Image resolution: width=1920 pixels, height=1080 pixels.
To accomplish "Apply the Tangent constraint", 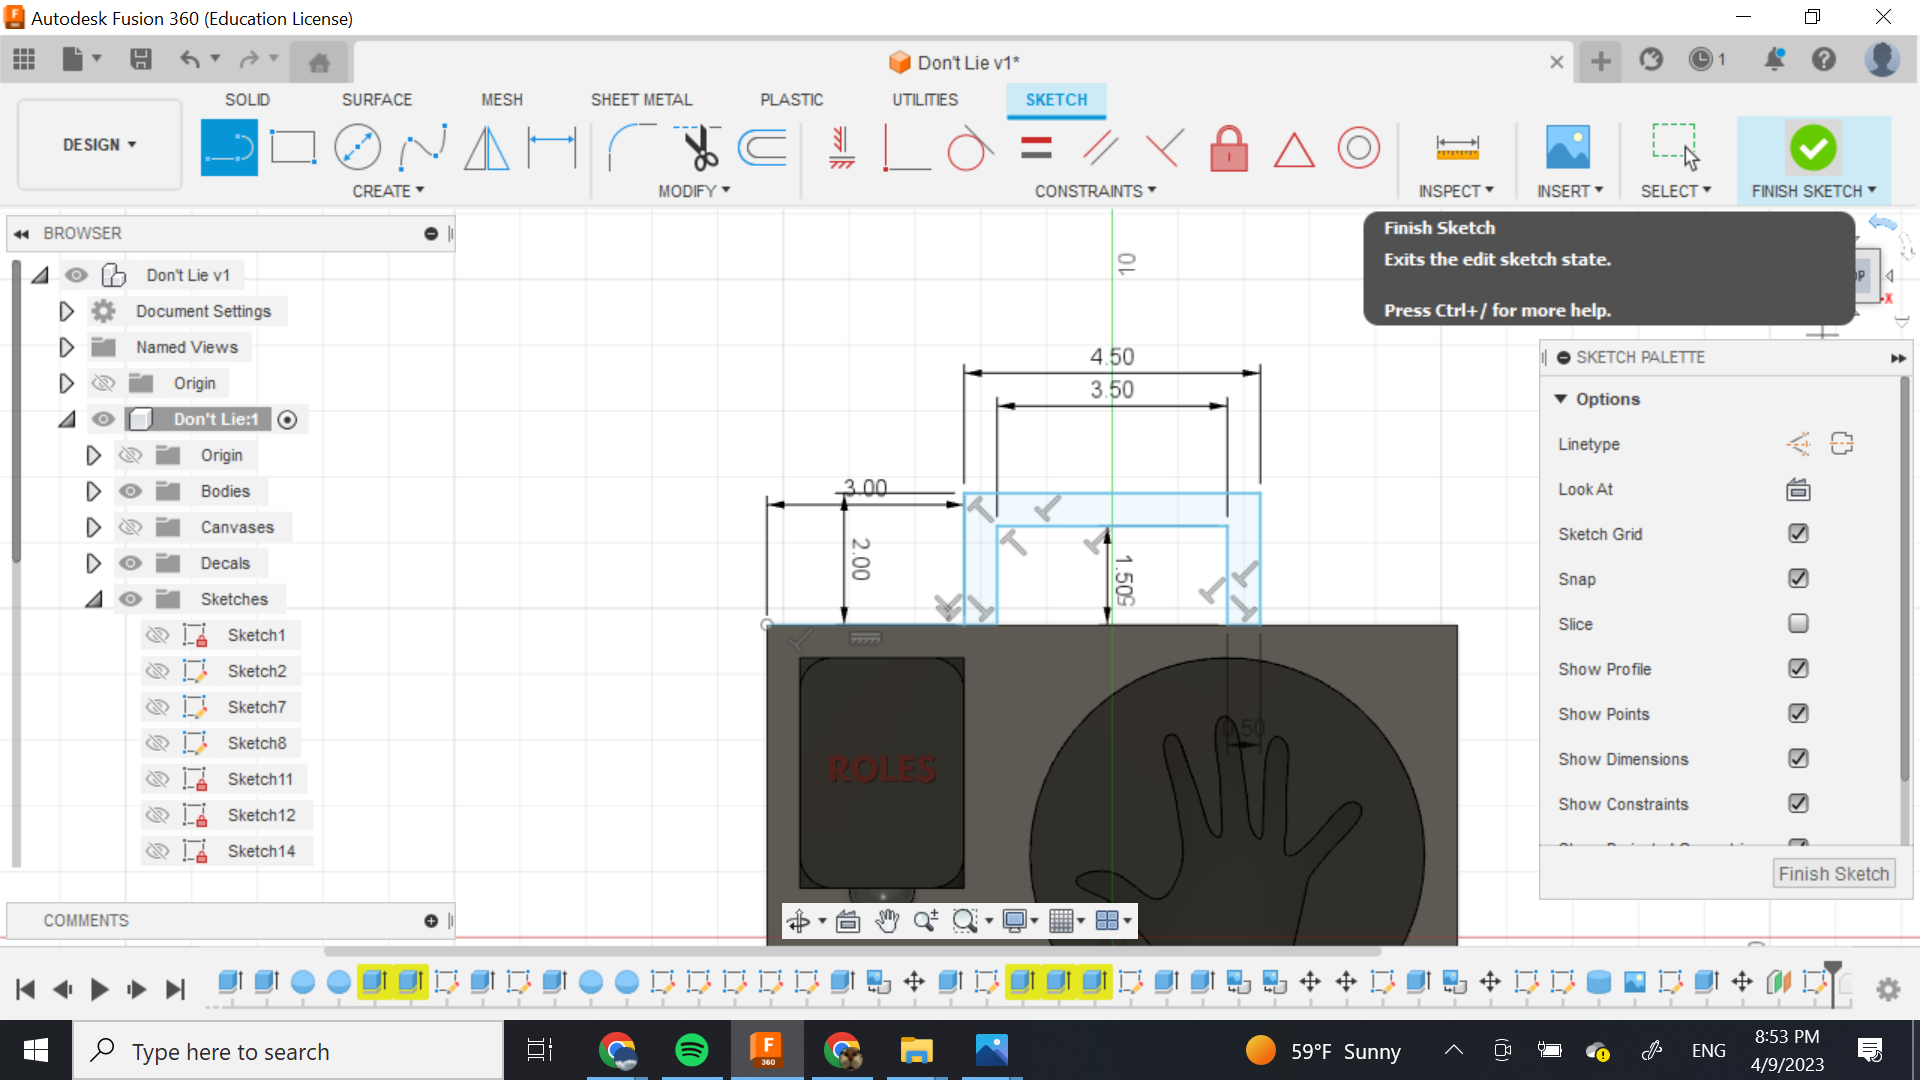I will pos(970,148).
